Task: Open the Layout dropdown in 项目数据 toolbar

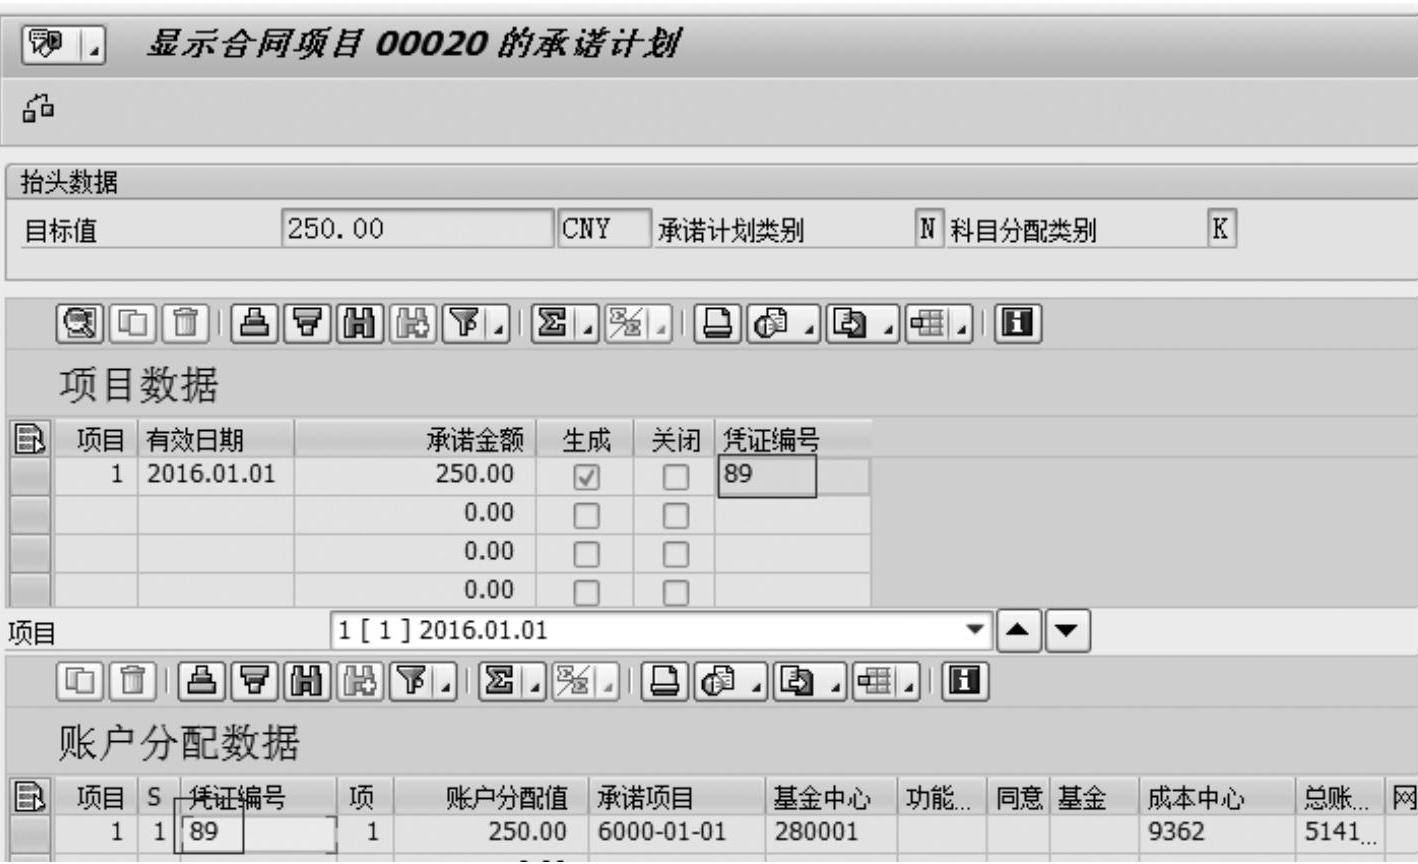Action: [964, 324]
